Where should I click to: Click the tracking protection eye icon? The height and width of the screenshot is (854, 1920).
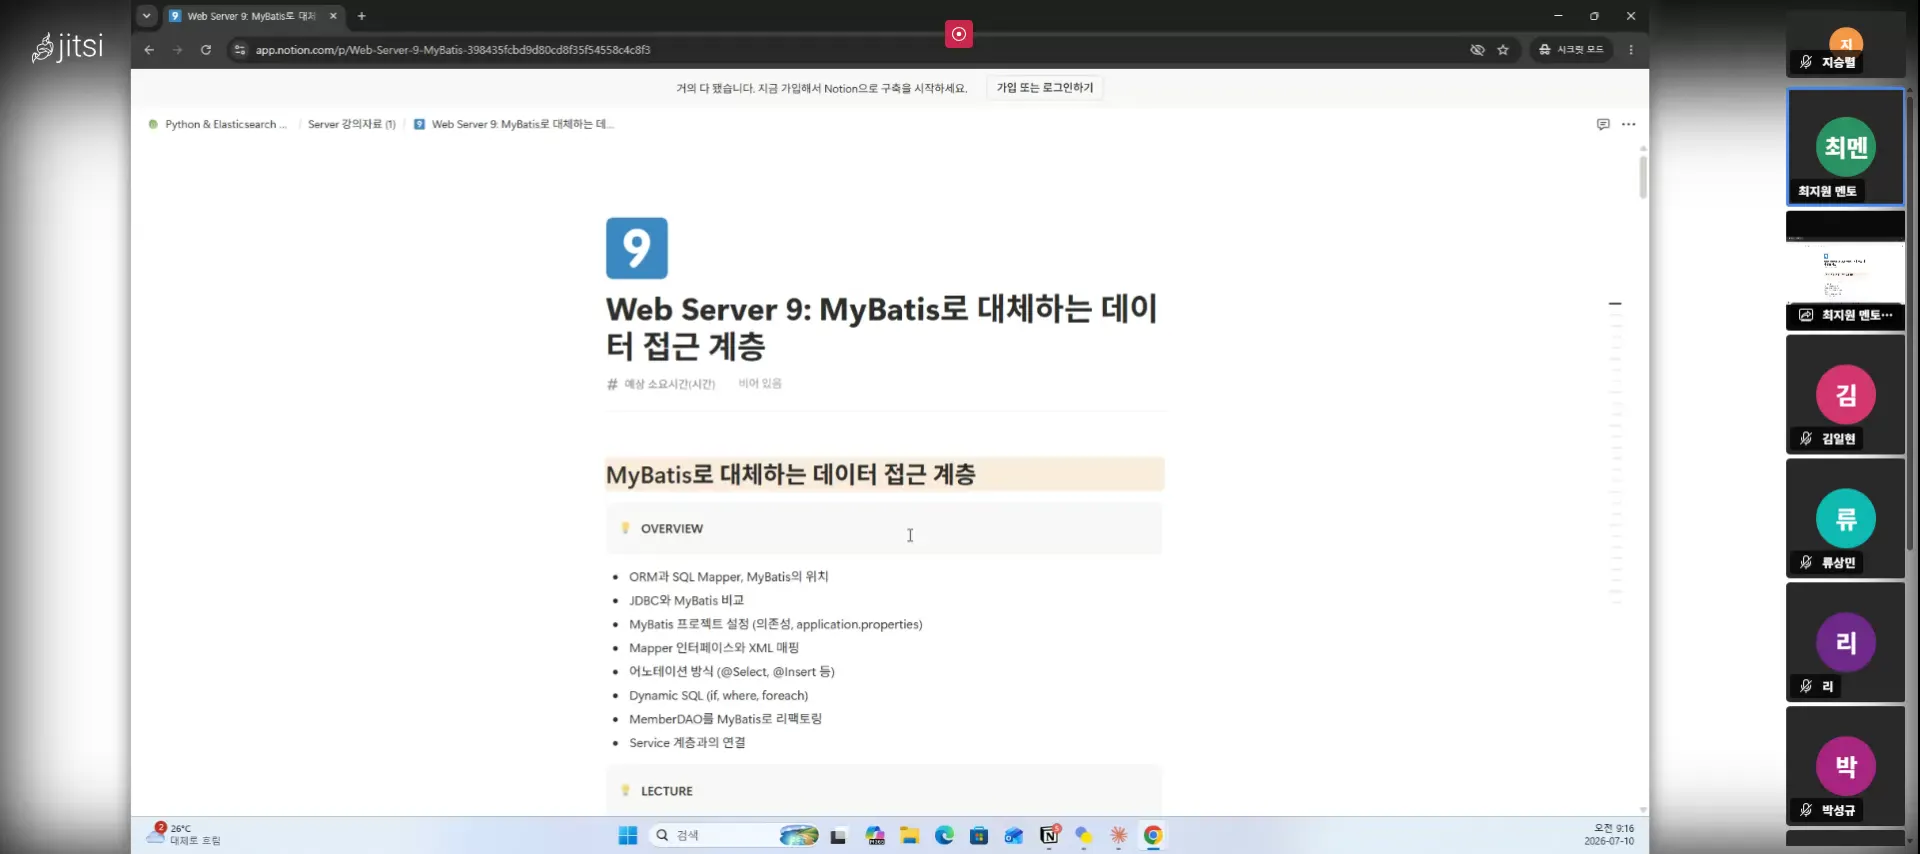tap(1477, 49)
